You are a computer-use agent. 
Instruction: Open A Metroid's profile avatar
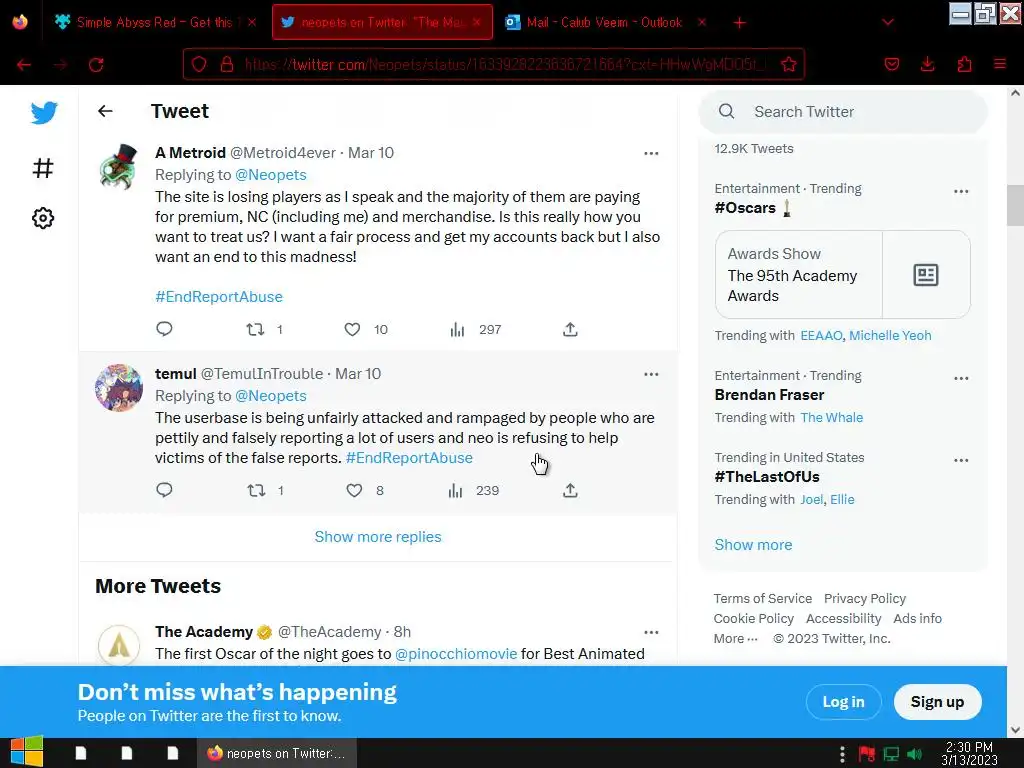coord(118,167)
